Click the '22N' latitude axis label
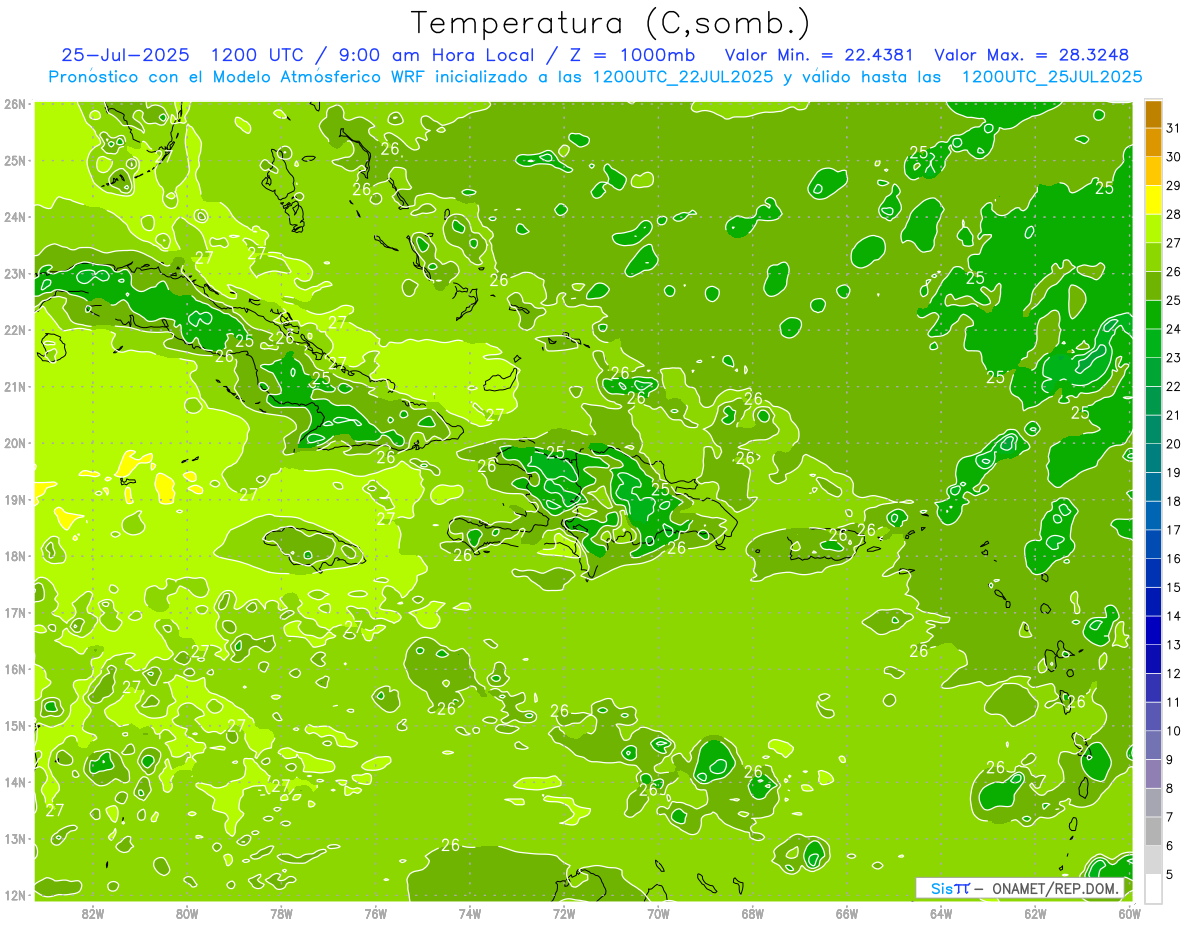The height and width of the screenshot is (927, 1200). click(15, 330)
